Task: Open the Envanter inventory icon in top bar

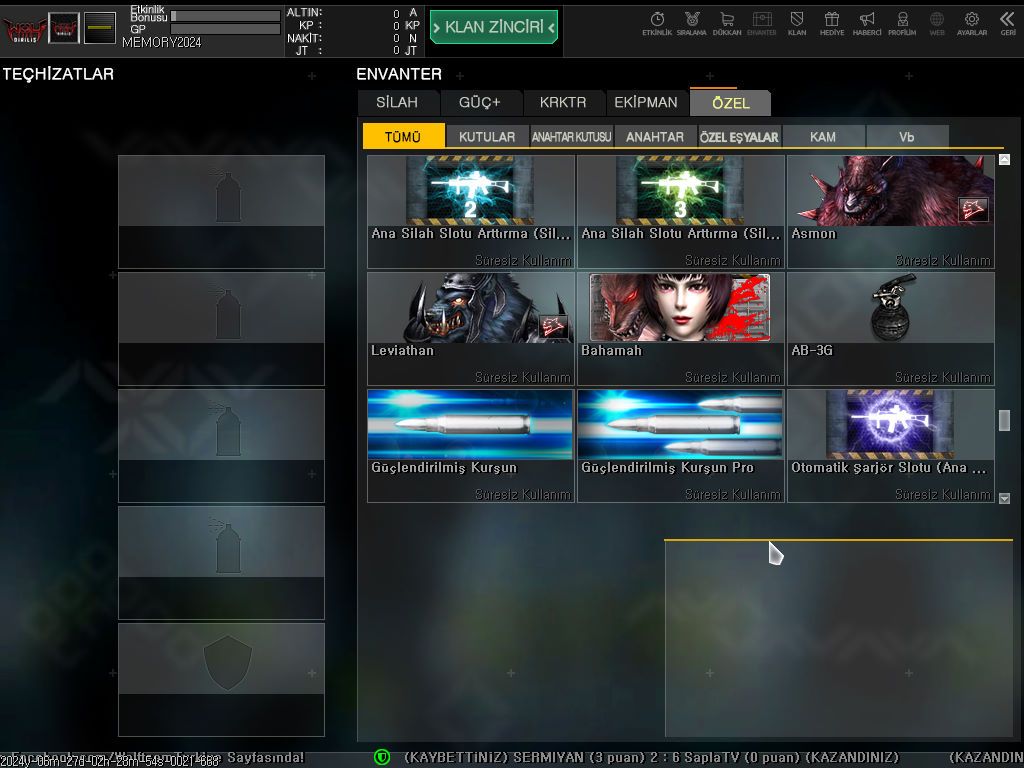Action: [761, 24]
